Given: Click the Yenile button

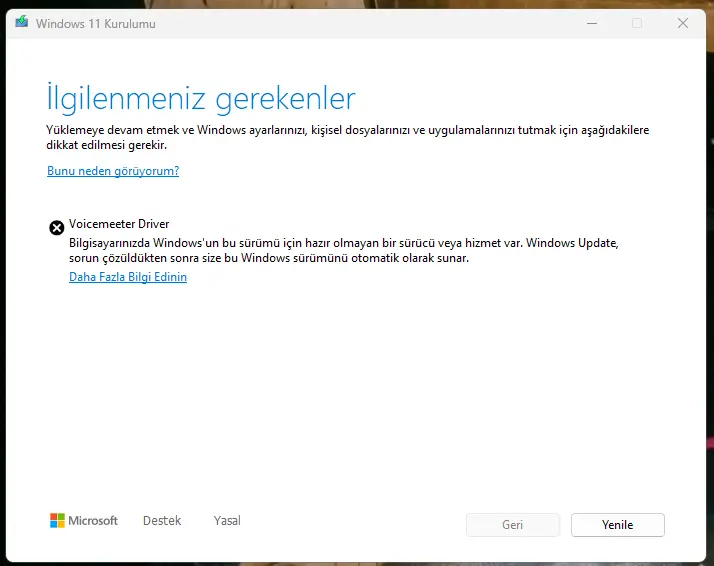Looking at the screenshot, I should (617, 525).
